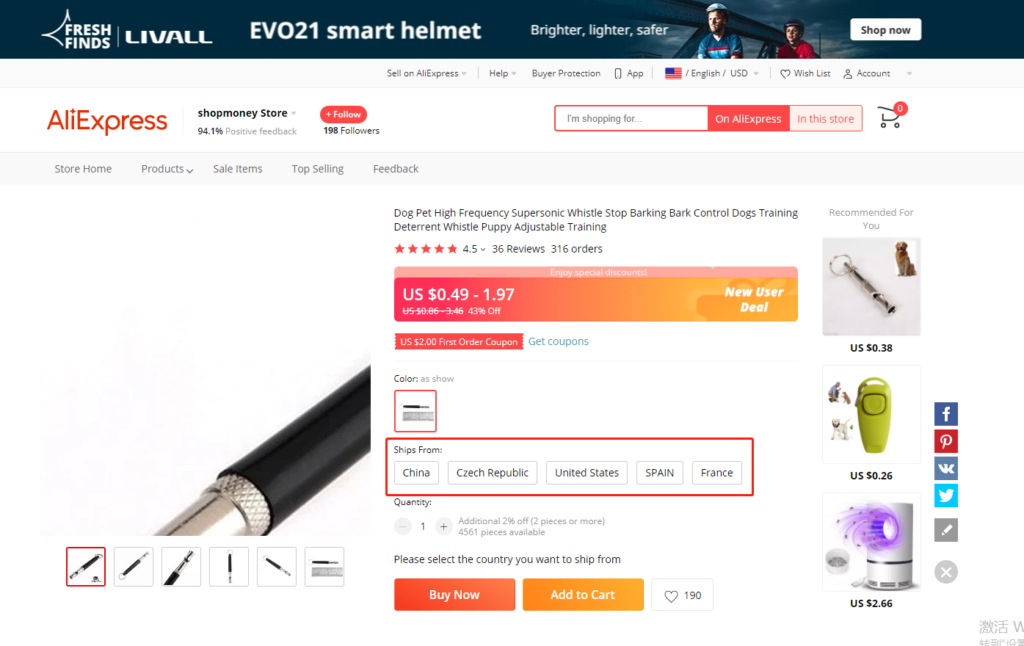Open the Feedback tab
Image resolution: width=1024 pixels, height=646 pixels.
click(x=395, y=169)
